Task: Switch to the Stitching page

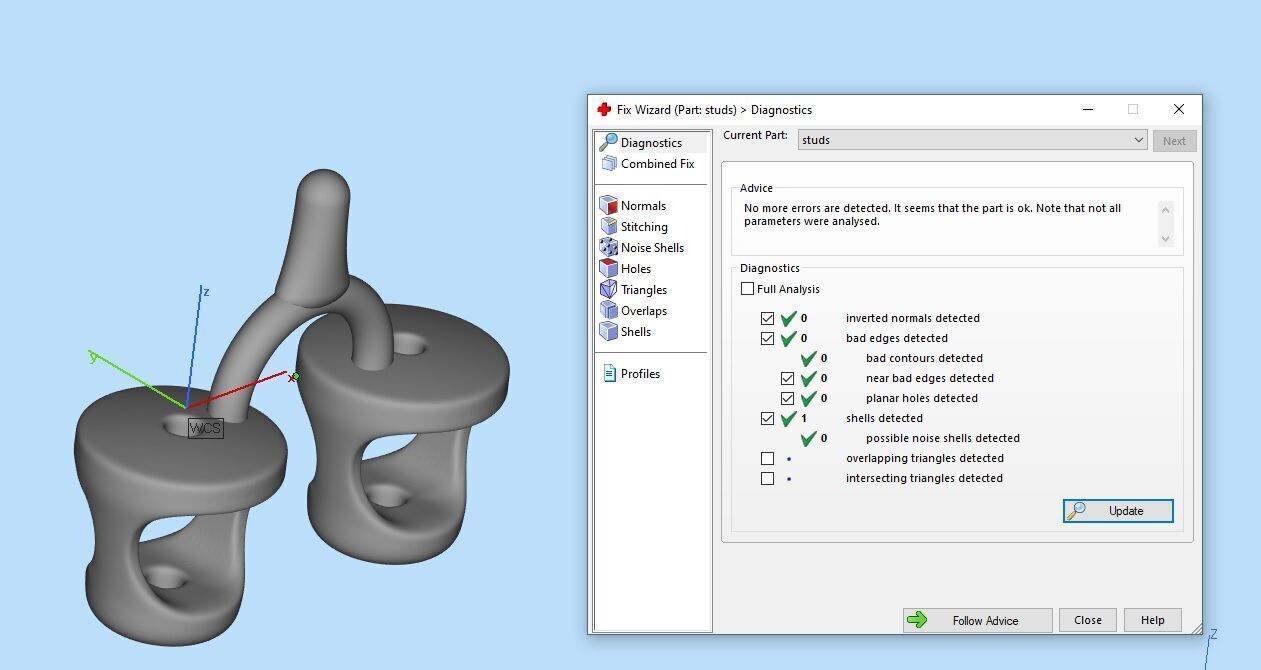Action: pyautogui.click(x=644, y=226)
